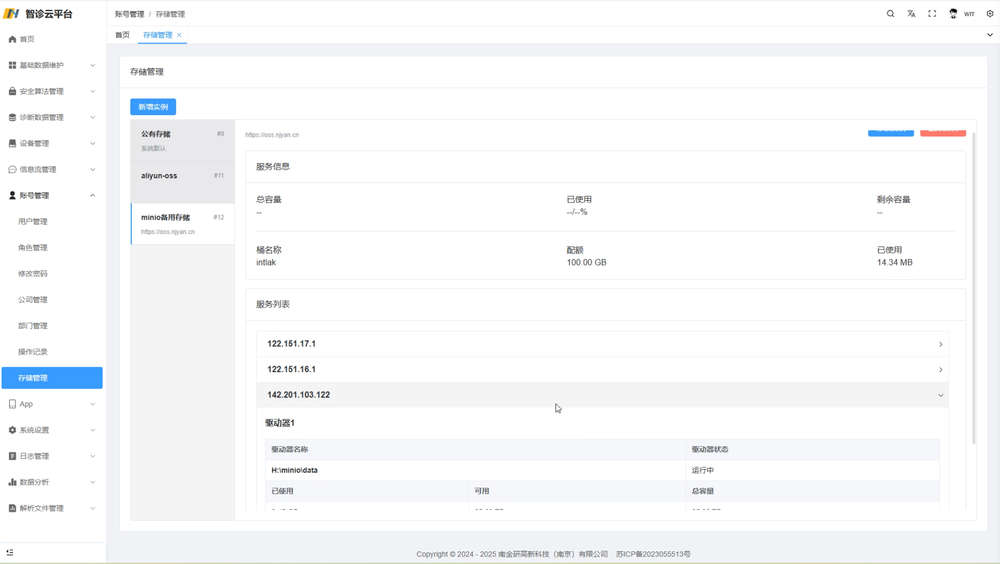Click the 新增实例 button
The image size is (1000, 564).
pos(153,107)
